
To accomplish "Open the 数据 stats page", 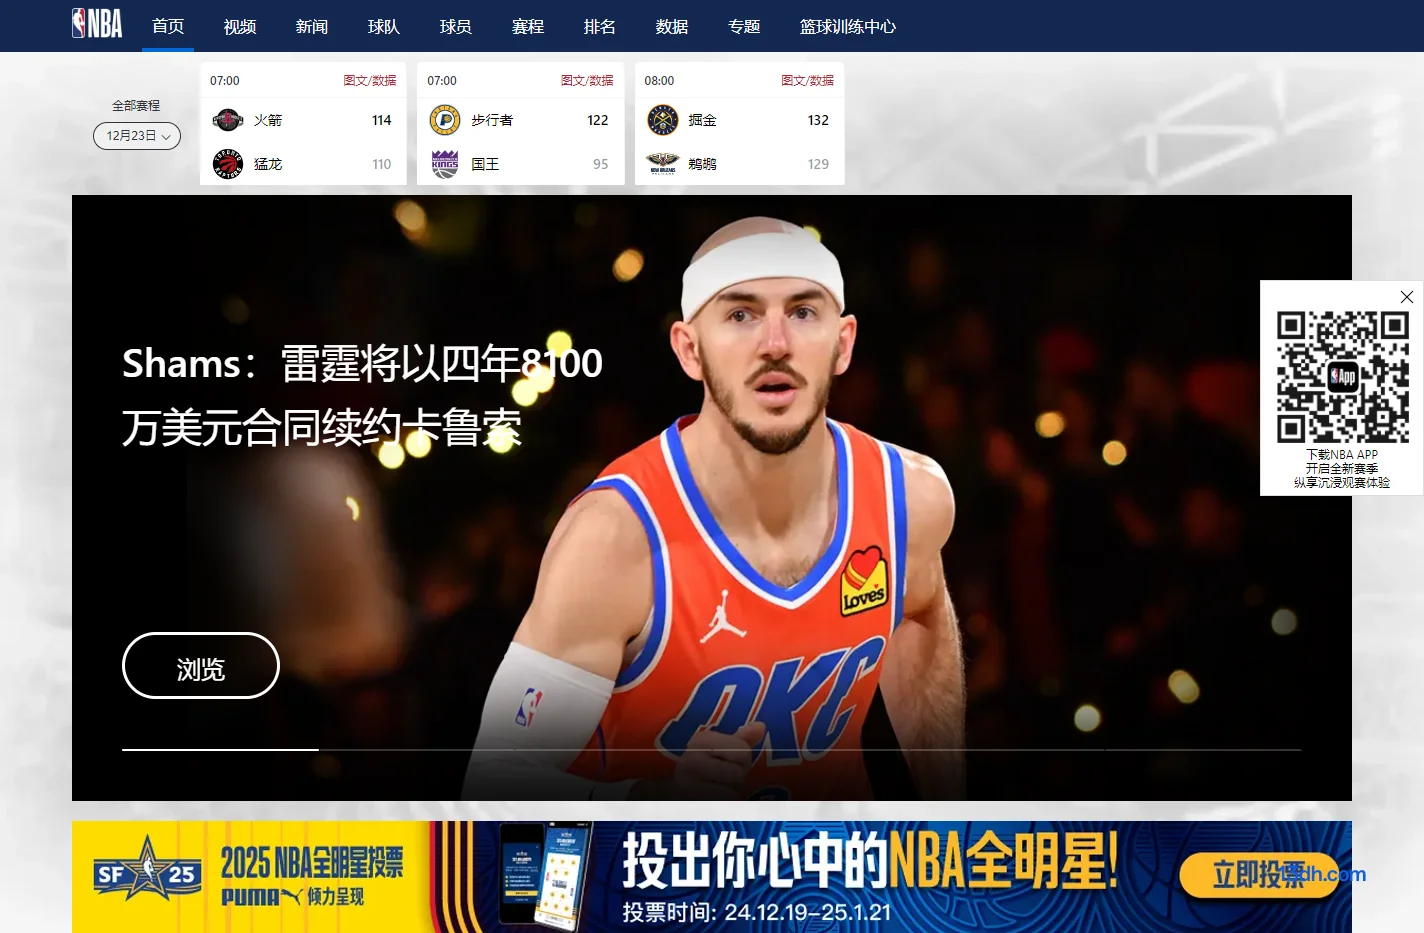I will pos(672,26).
